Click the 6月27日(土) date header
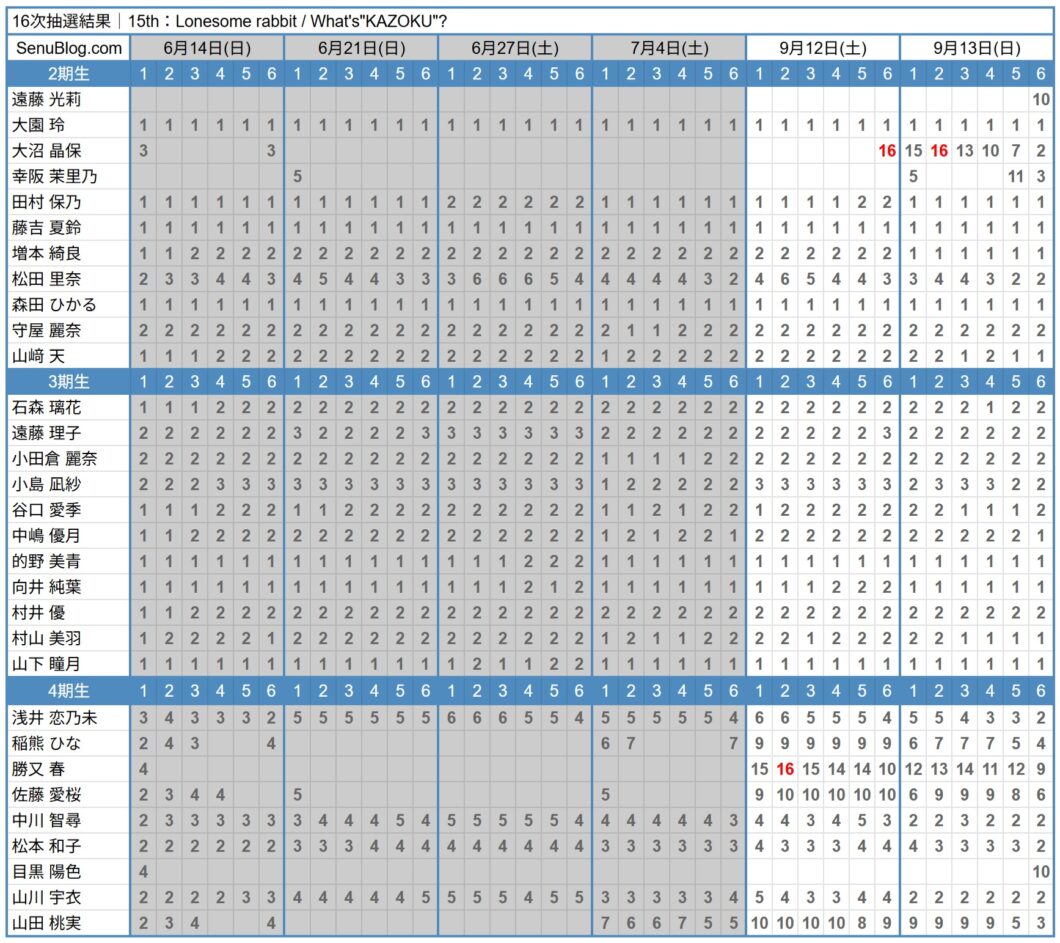 pyautogui.click(x=515, y=48)
